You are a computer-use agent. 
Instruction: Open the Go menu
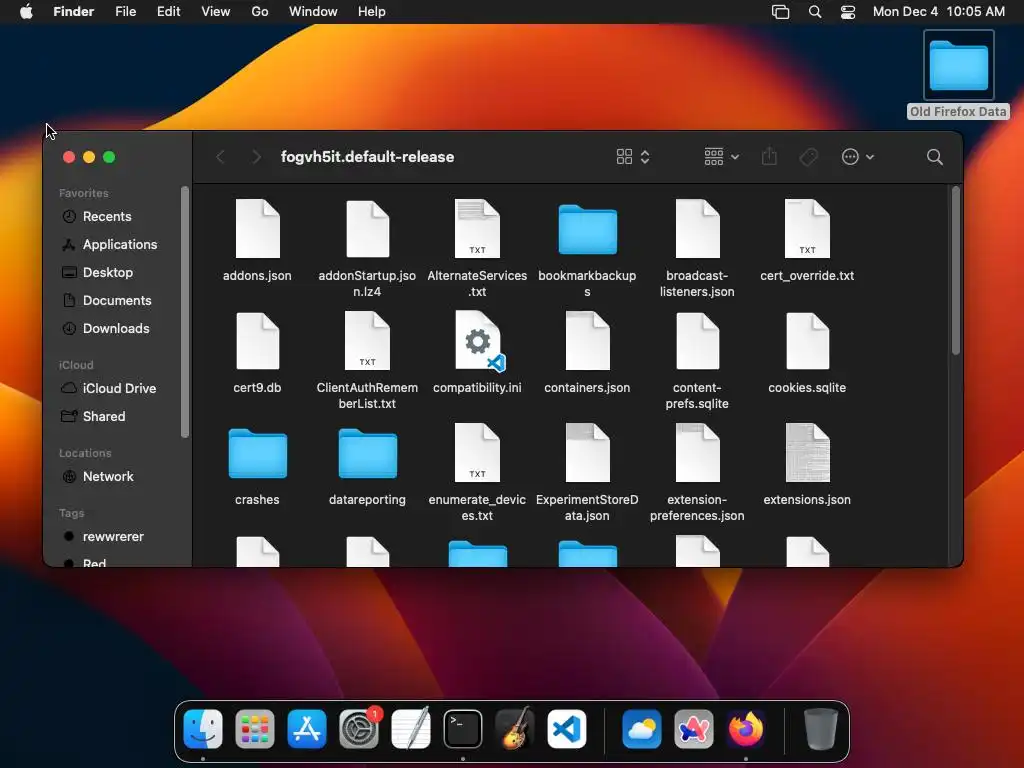260,12
